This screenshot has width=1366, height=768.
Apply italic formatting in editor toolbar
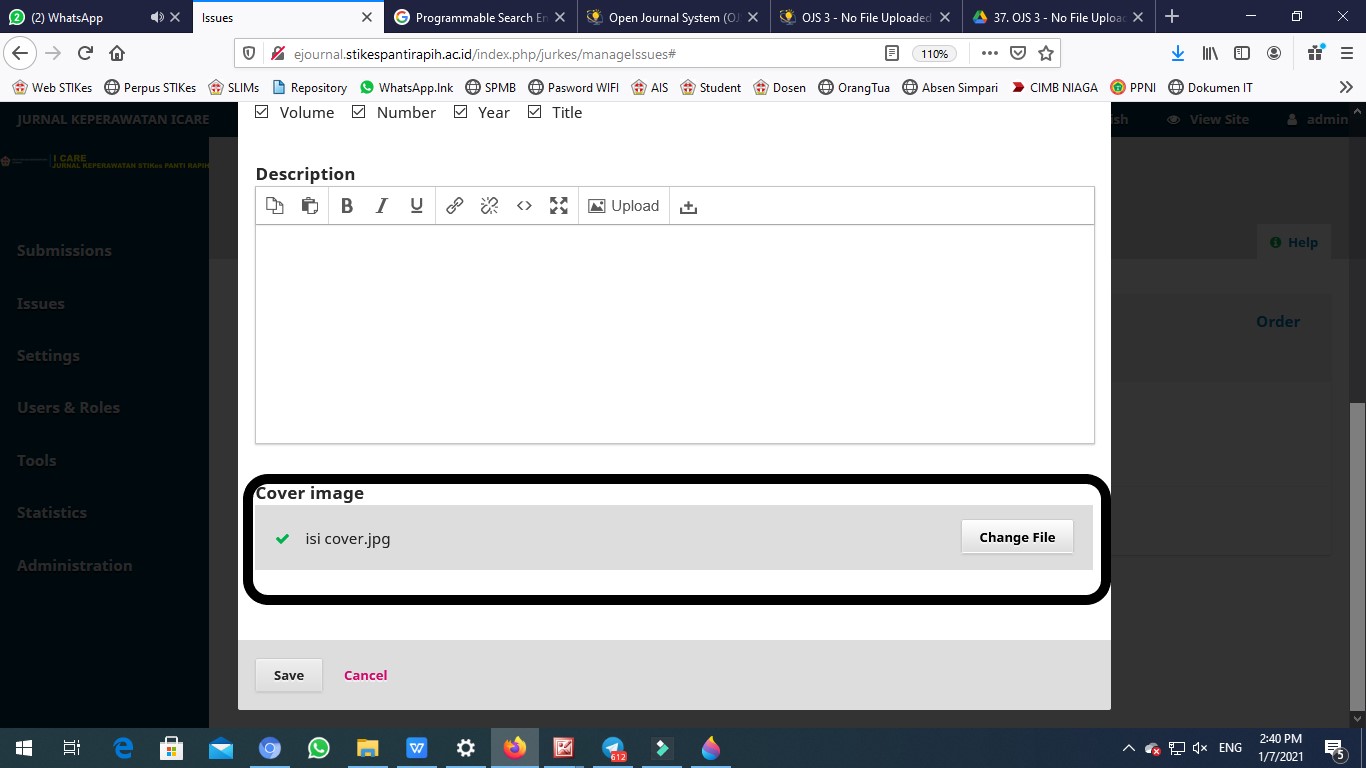pos(381,206)
